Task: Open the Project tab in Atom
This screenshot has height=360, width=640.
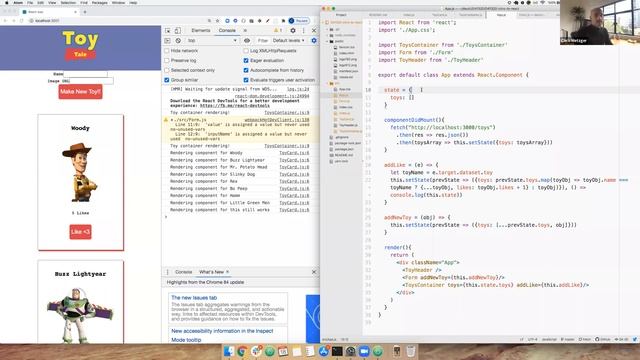Action: tap(341, 15)
